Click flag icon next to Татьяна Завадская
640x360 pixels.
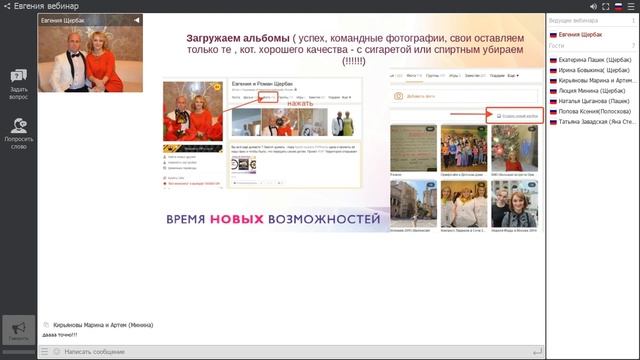point(553,122)
